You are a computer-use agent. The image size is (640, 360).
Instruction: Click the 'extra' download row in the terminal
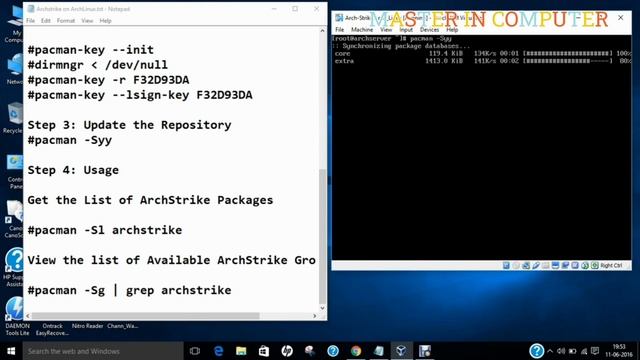tap(483, 61)
